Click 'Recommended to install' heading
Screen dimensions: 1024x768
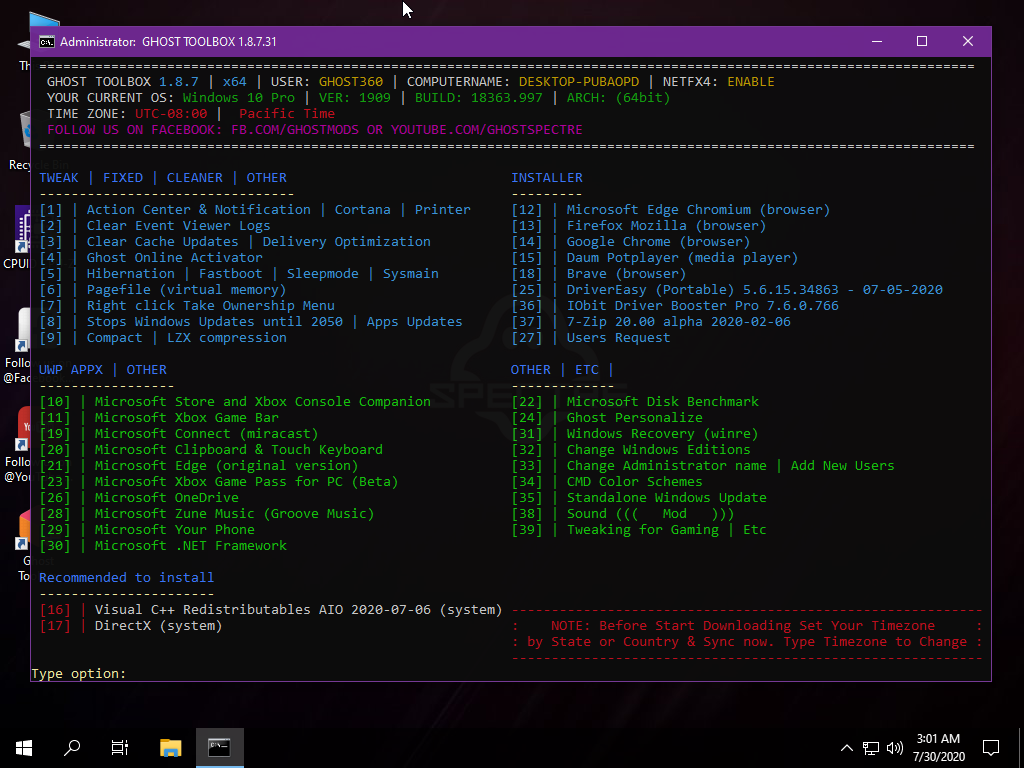point(127,578)
